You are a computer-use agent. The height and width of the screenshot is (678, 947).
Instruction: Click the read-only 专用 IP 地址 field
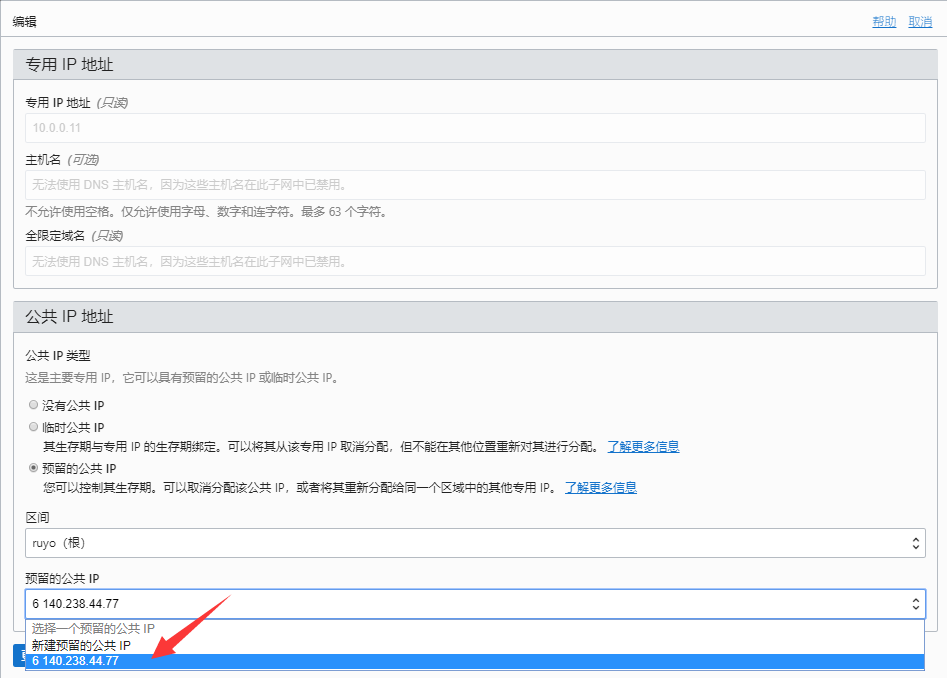point(475,128)
